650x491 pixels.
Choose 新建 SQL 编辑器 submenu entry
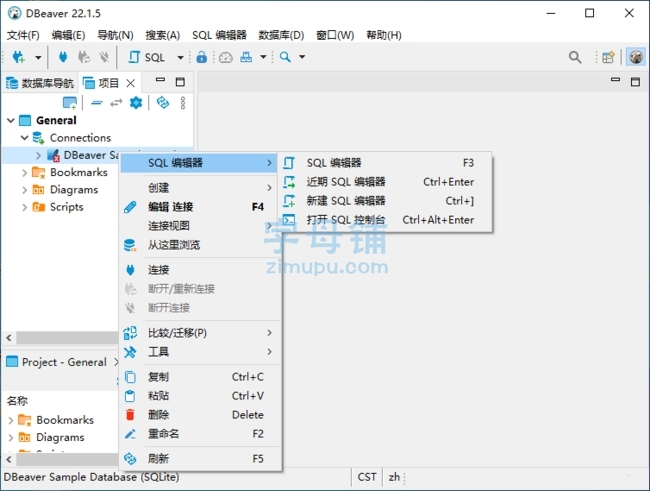[385, 201]
